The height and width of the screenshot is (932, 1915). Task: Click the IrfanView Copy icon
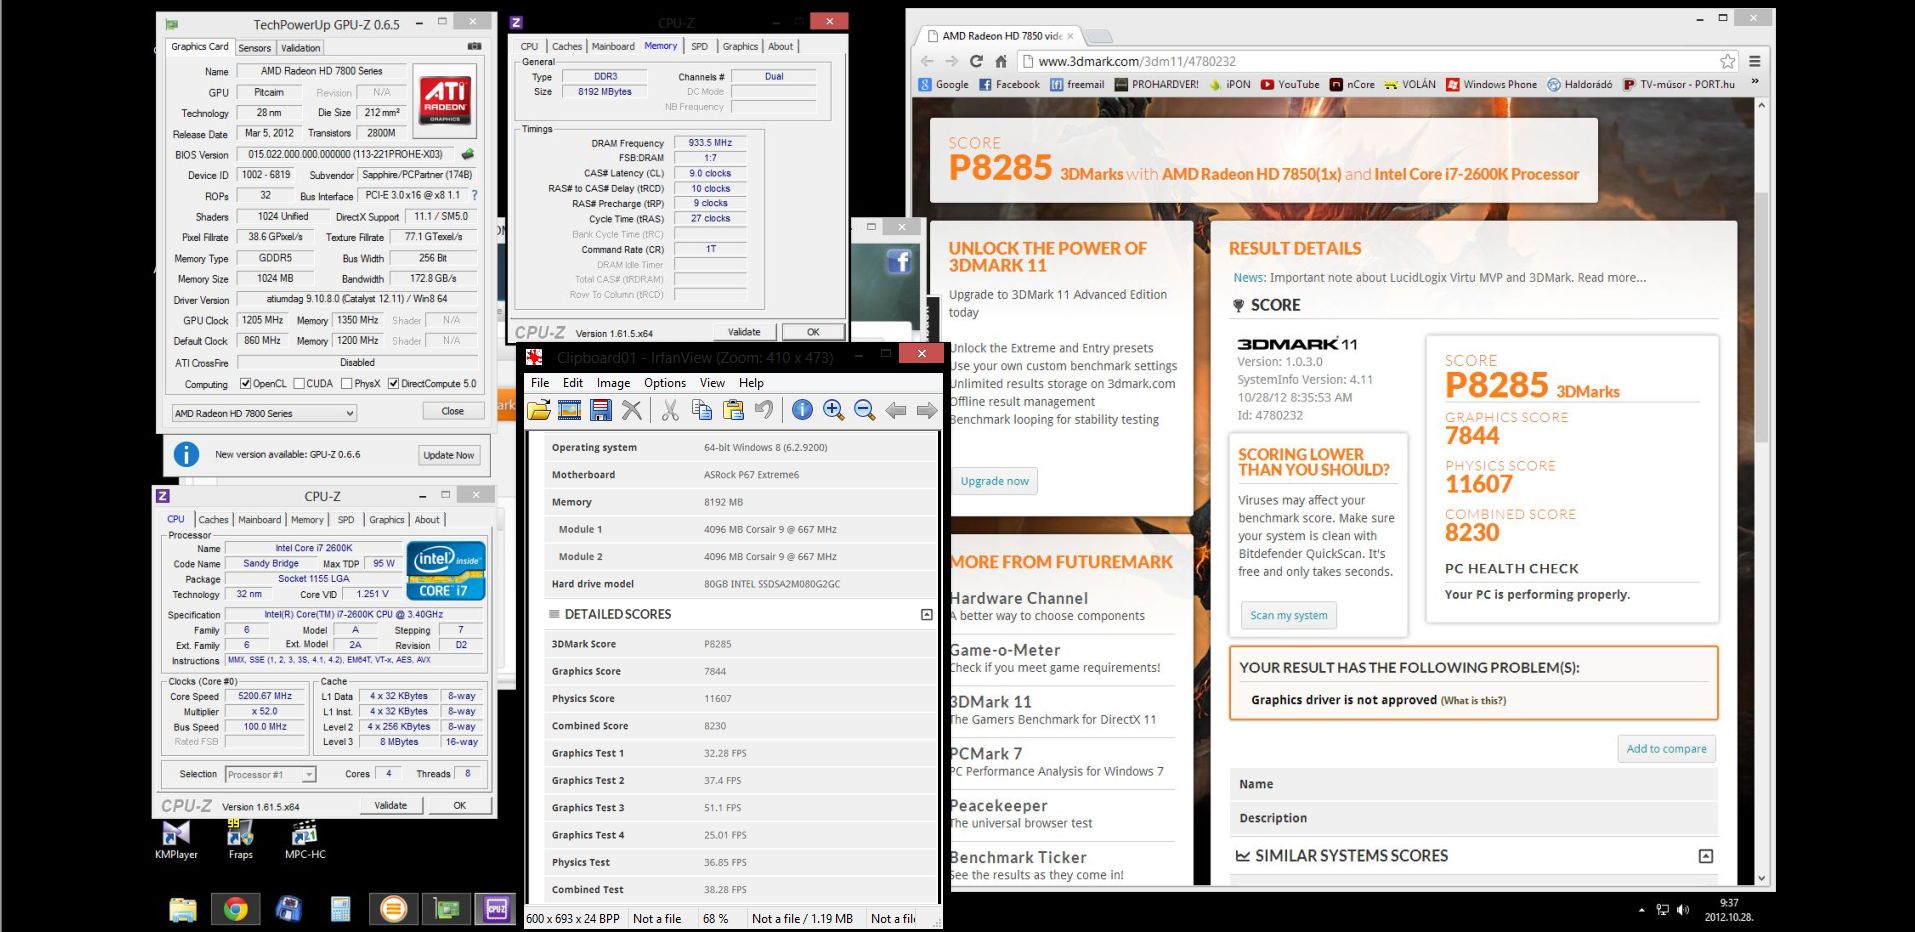tap(702, 409)
